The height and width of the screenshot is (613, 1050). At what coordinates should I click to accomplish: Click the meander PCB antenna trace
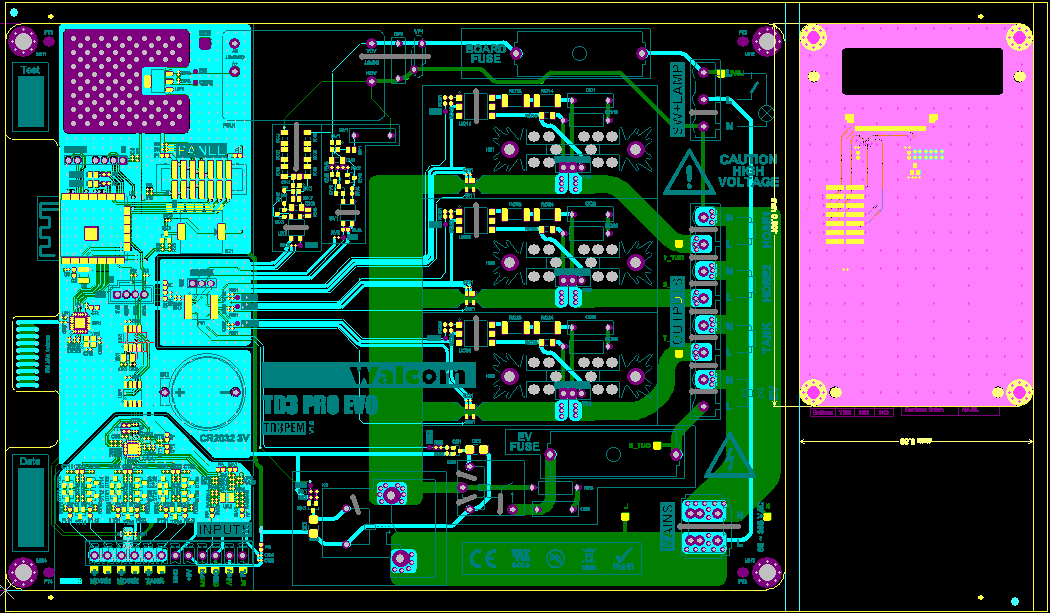click(48, 228)
